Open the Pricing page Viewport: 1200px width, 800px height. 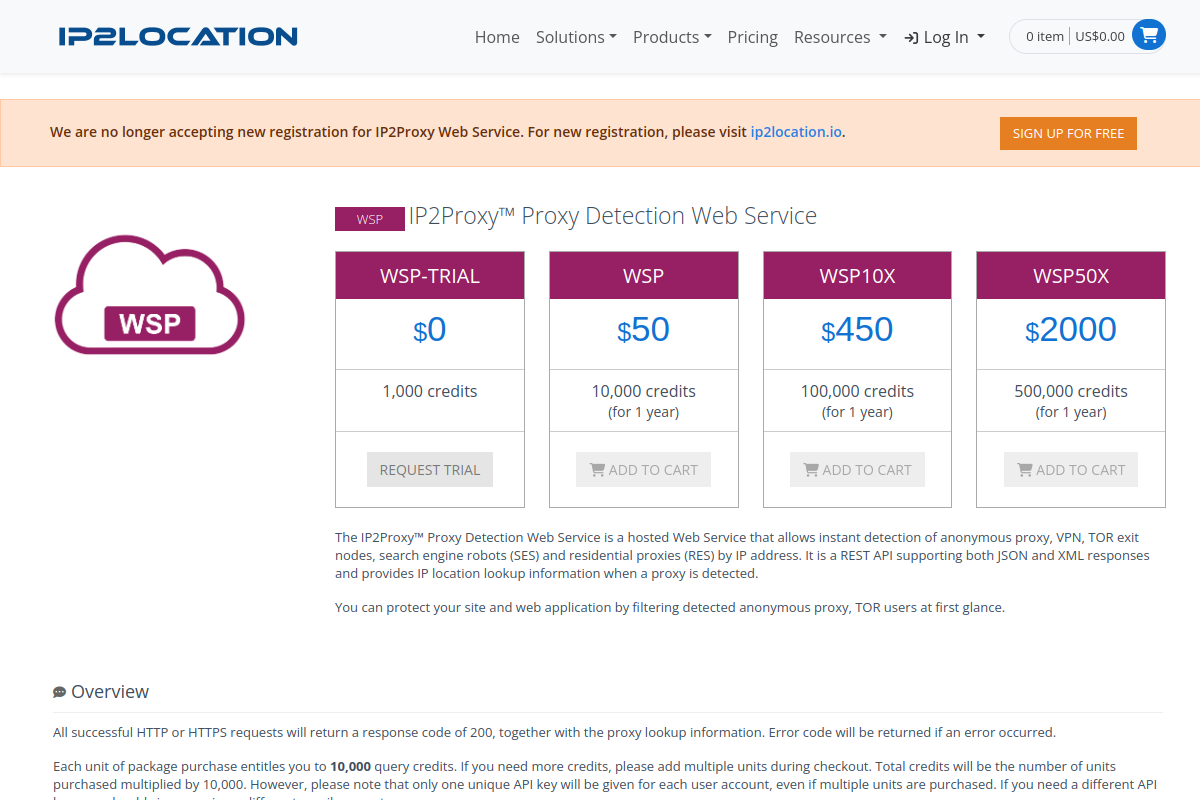tap(753, 37)
